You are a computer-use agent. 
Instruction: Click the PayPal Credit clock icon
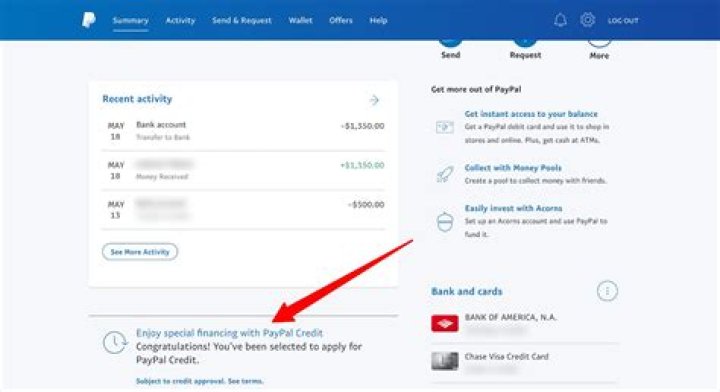click(115, 342)
